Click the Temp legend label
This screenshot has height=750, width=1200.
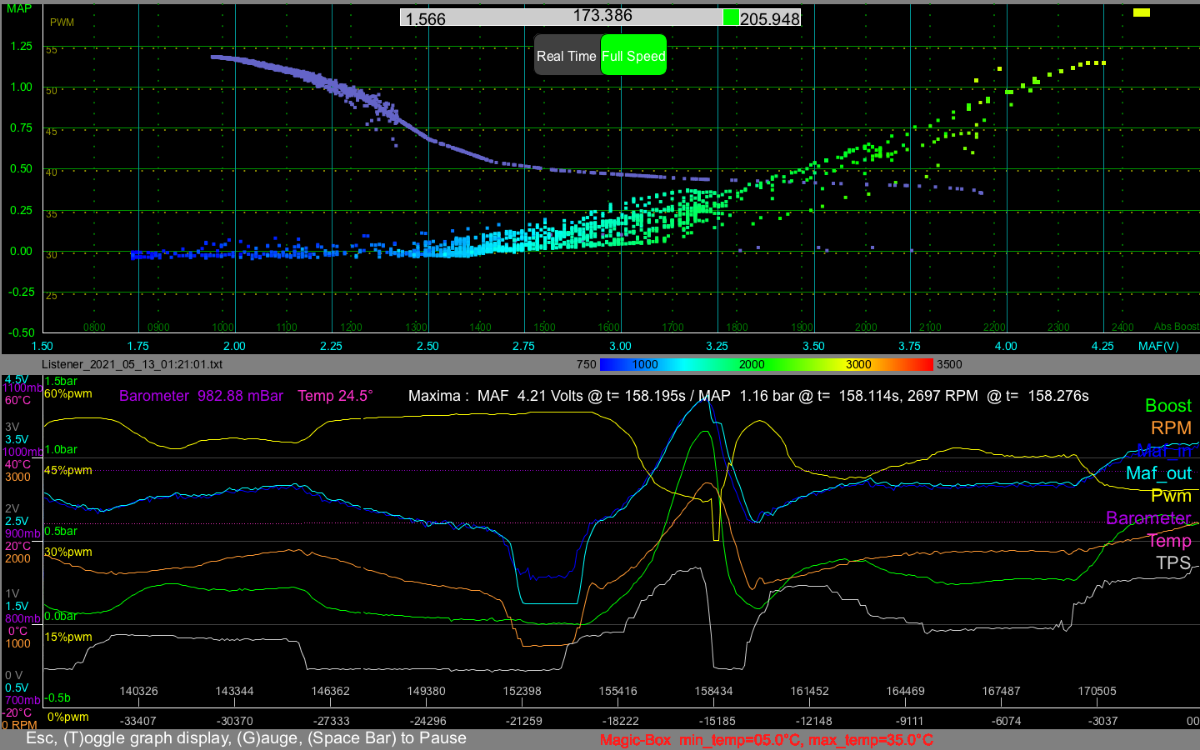tap(1168, 540)
